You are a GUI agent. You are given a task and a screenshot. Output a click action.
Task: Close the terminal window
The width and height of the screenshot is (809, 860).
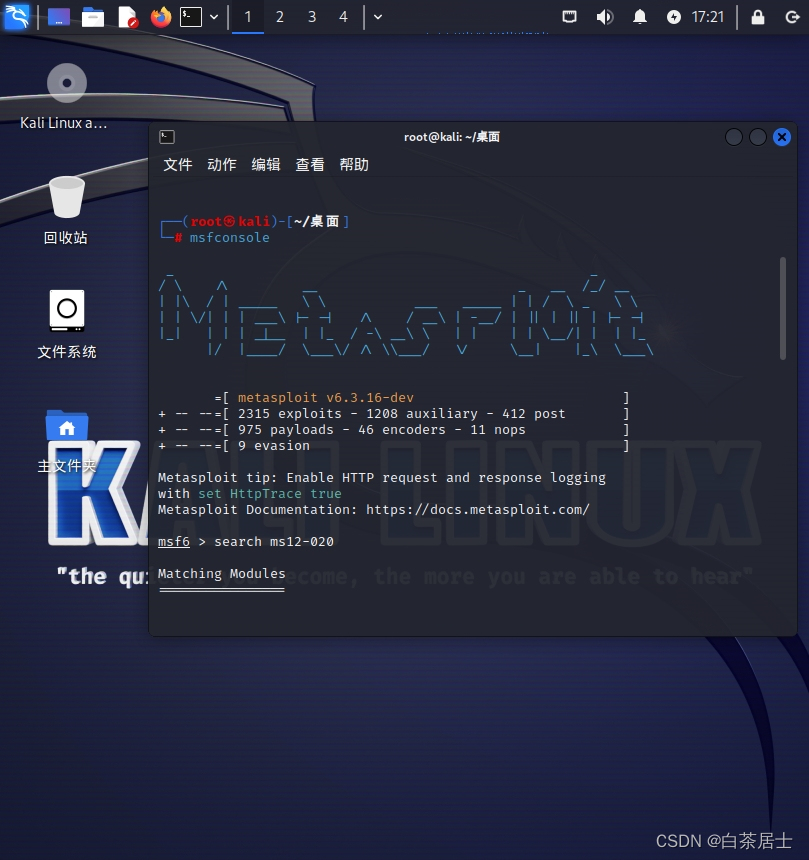point(782,137)
